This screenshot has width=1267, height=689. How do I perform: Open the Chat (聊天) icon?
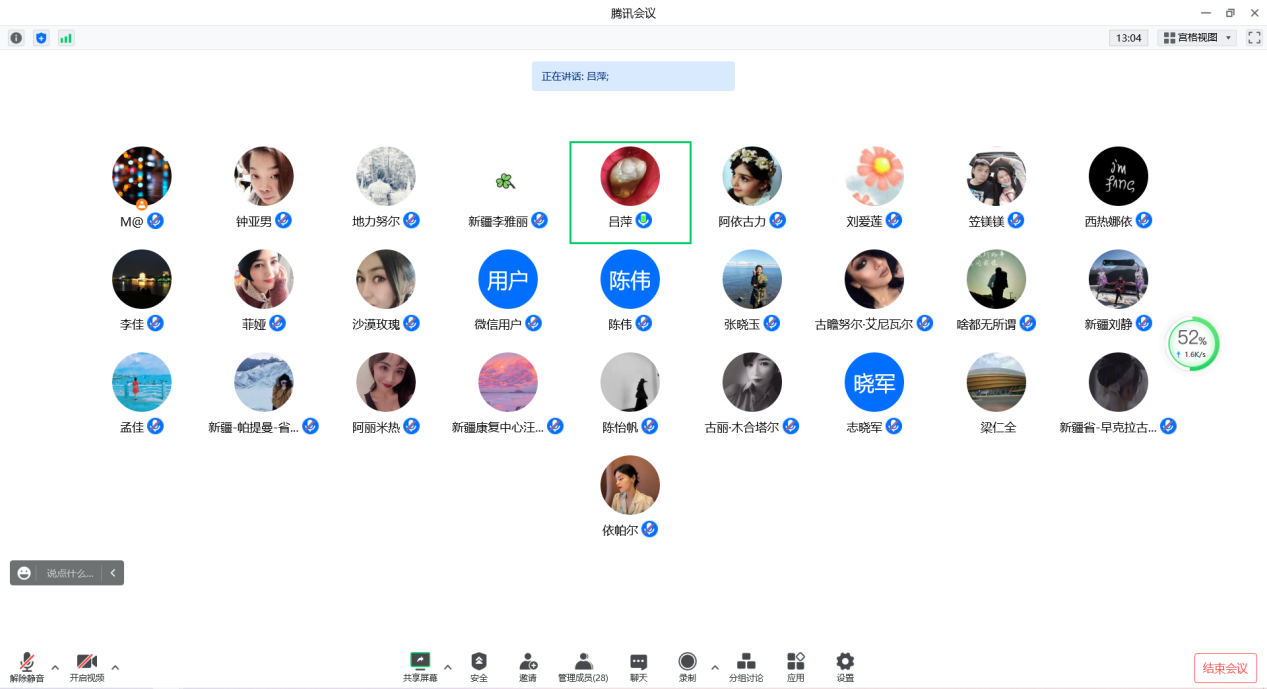(x=638, y=662)
